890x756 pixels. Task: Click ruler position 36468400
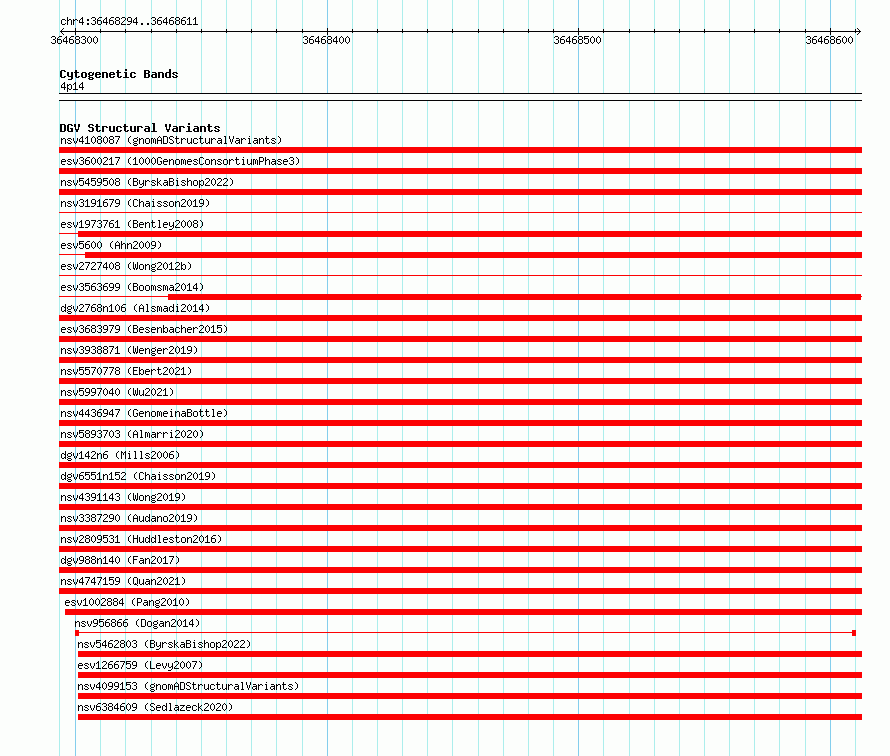tap(326, 40)
